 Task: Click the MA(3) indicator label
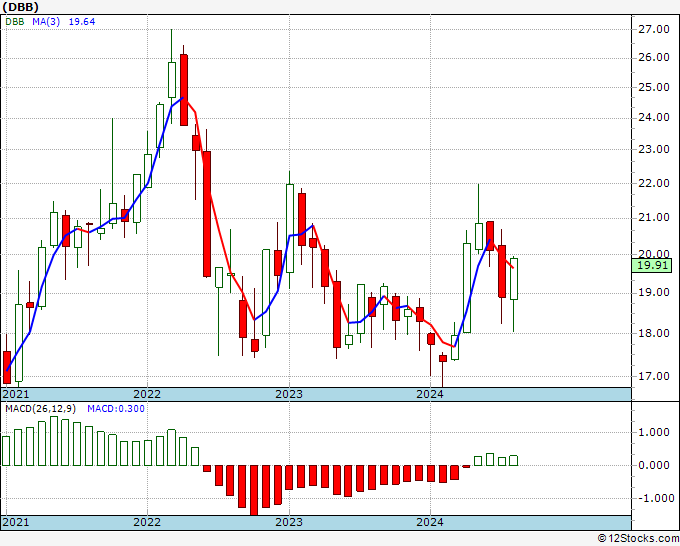pos(46,22)
